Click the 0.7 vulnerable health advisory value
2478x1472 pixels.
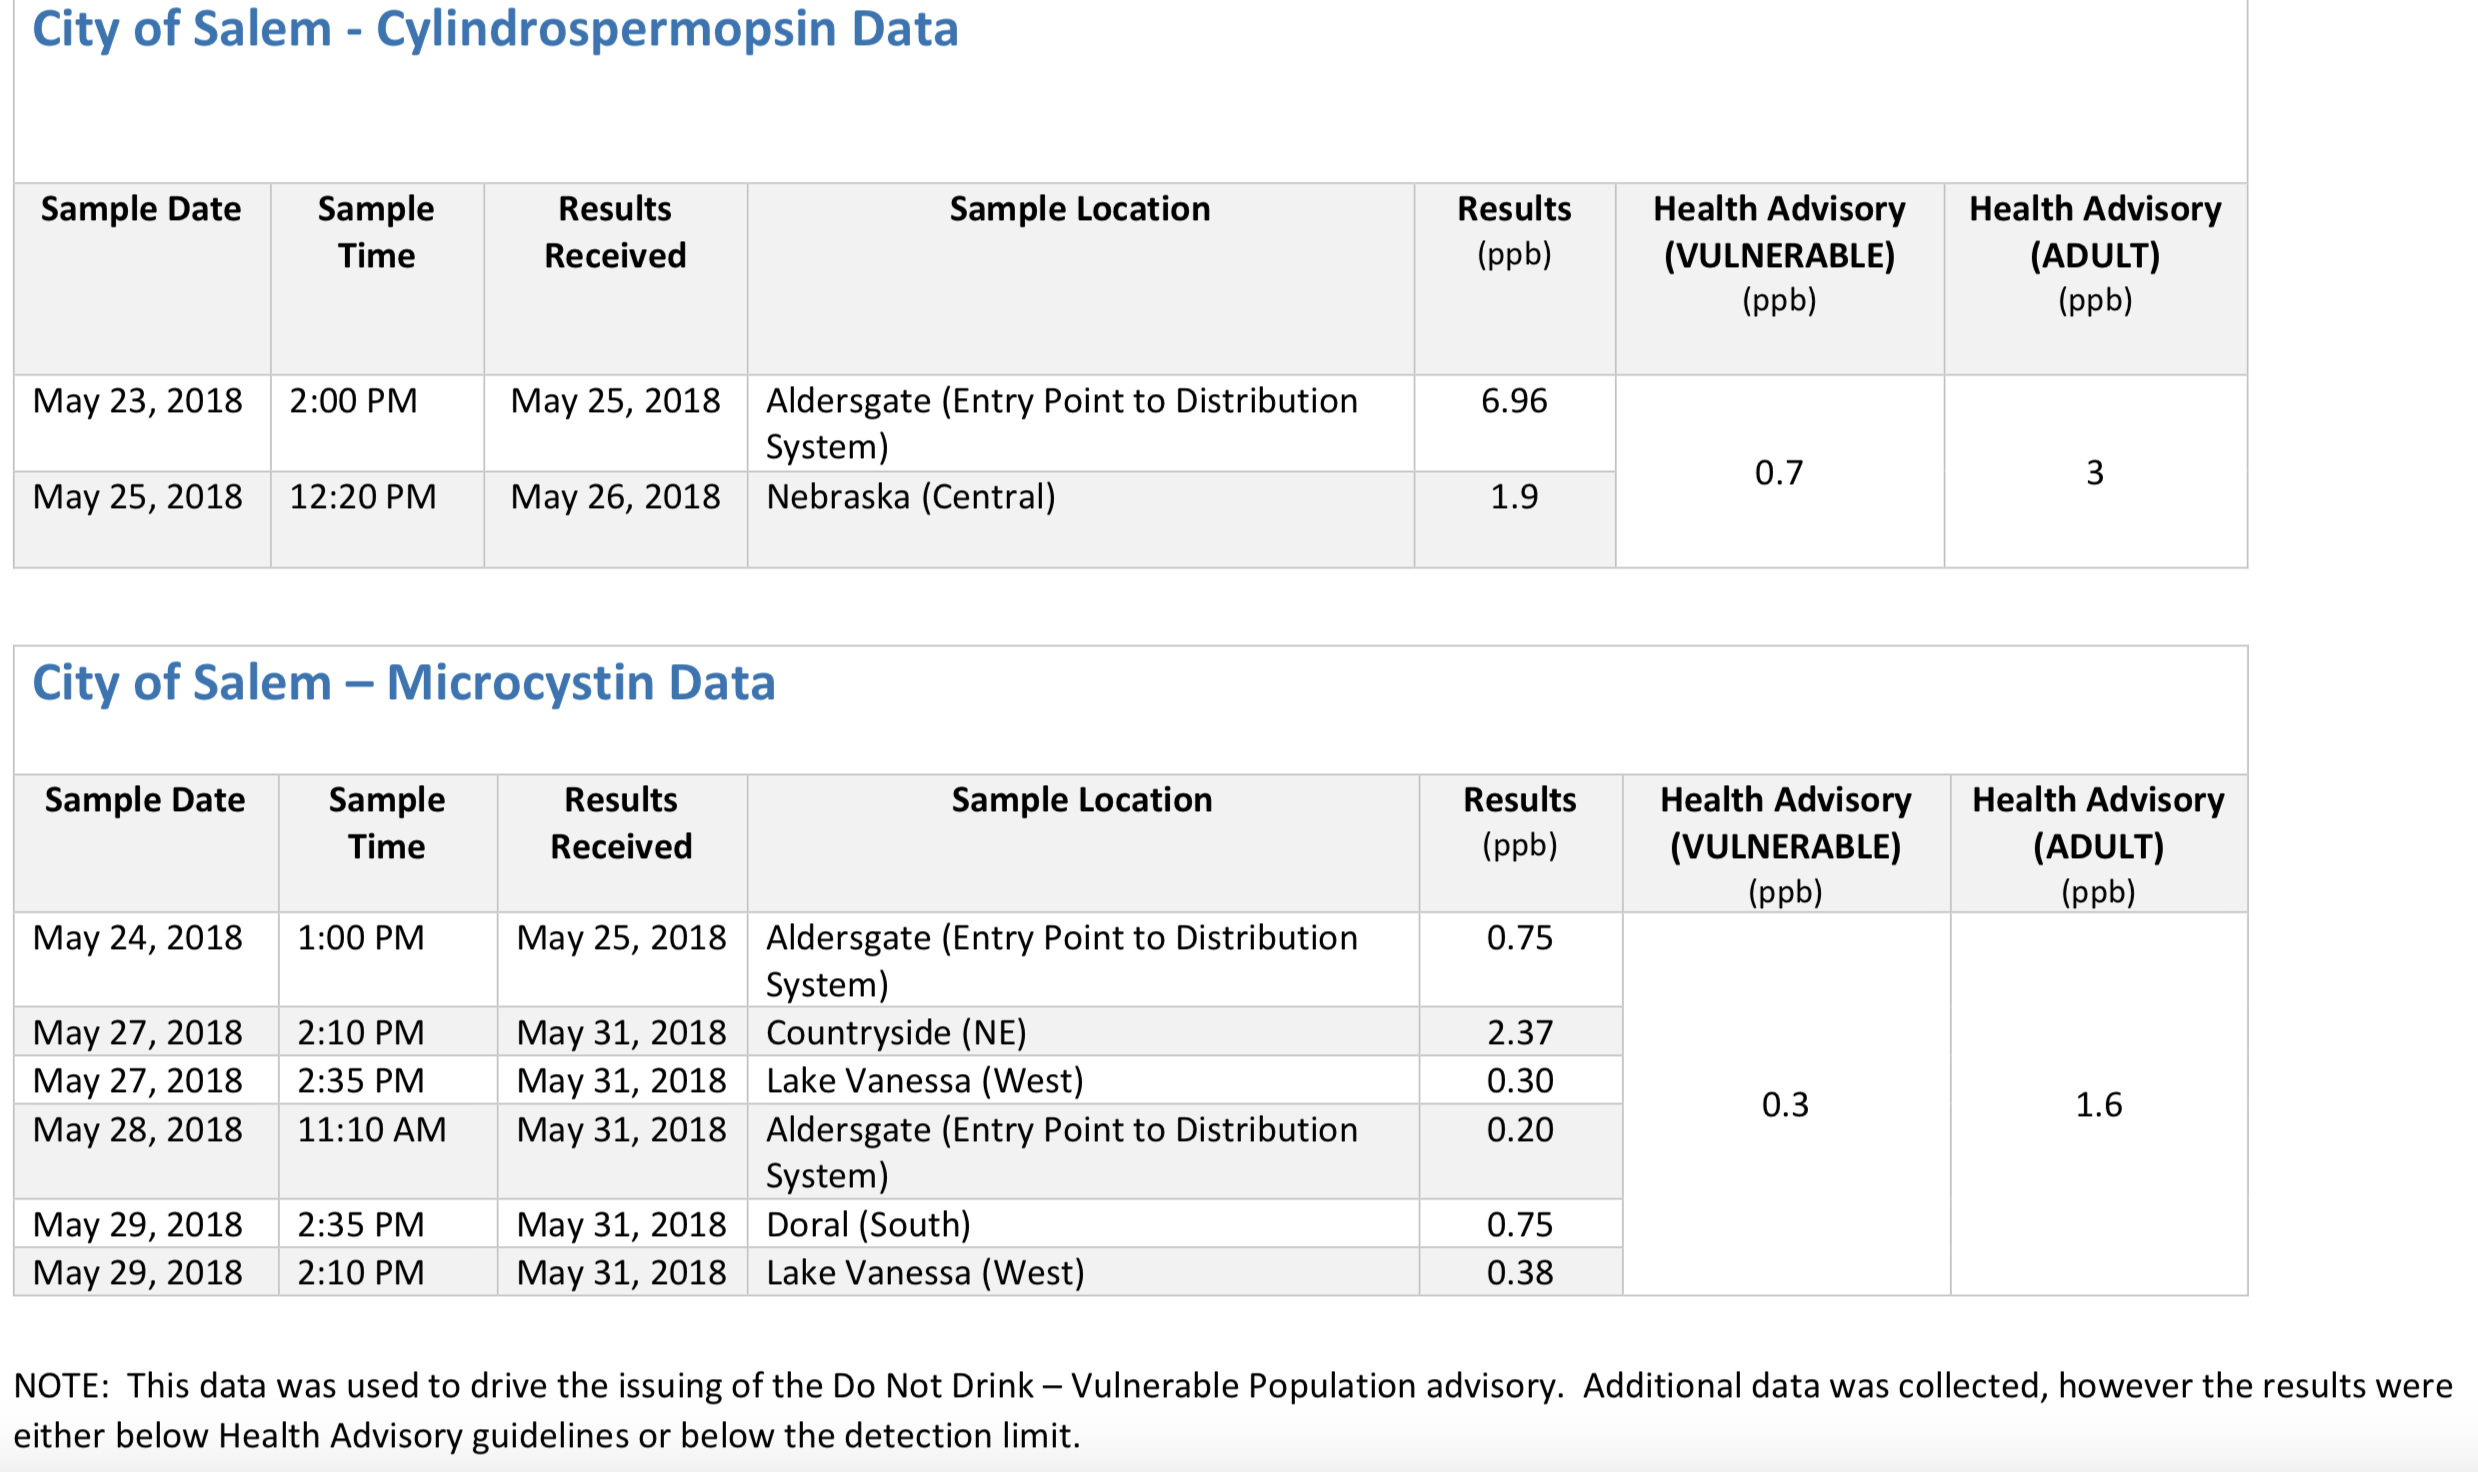coord(1778,472)
